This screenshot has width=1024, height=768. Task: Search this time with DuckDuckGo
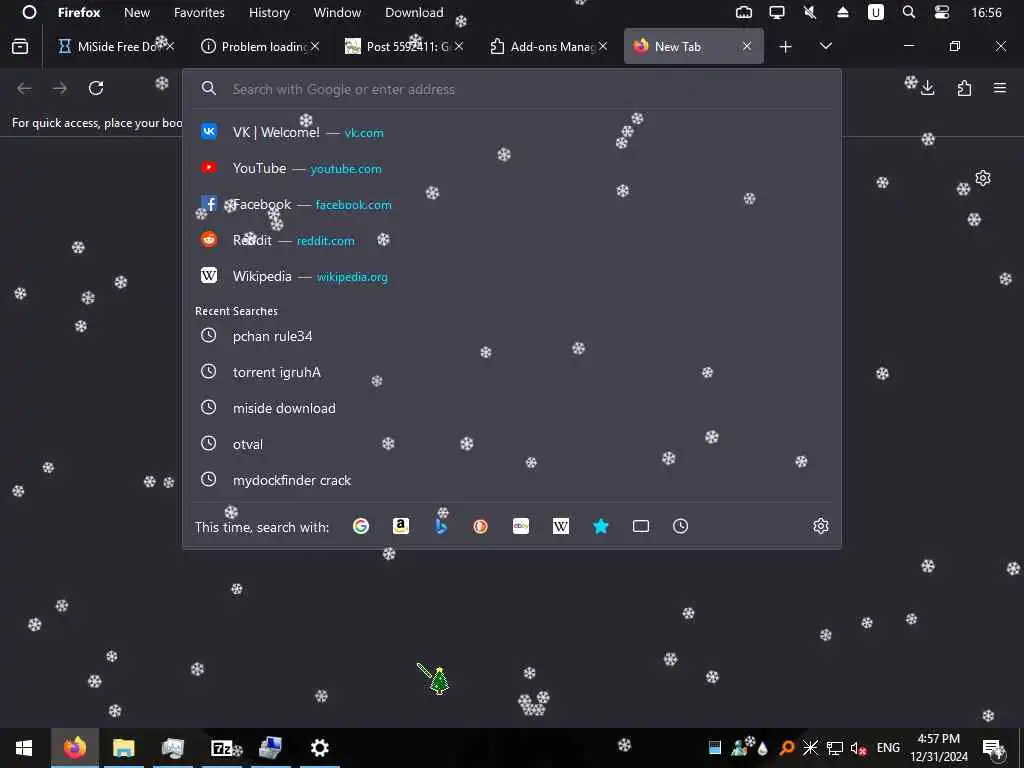tap(481, 526)
